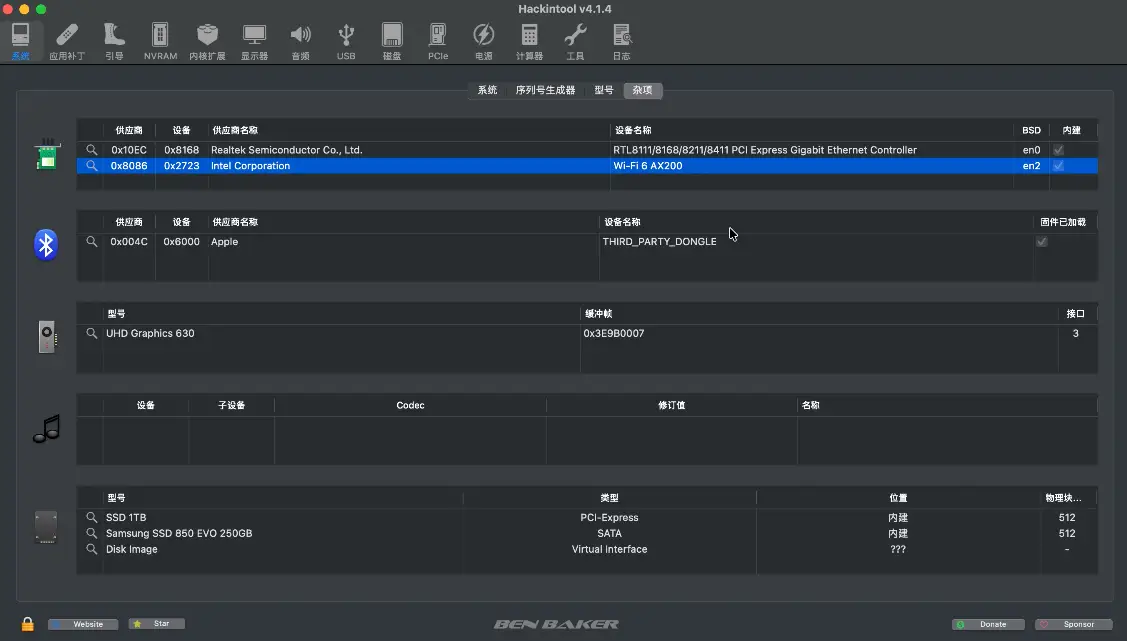
Task: Switch to the 型号 tab
Action: (604, 90)
